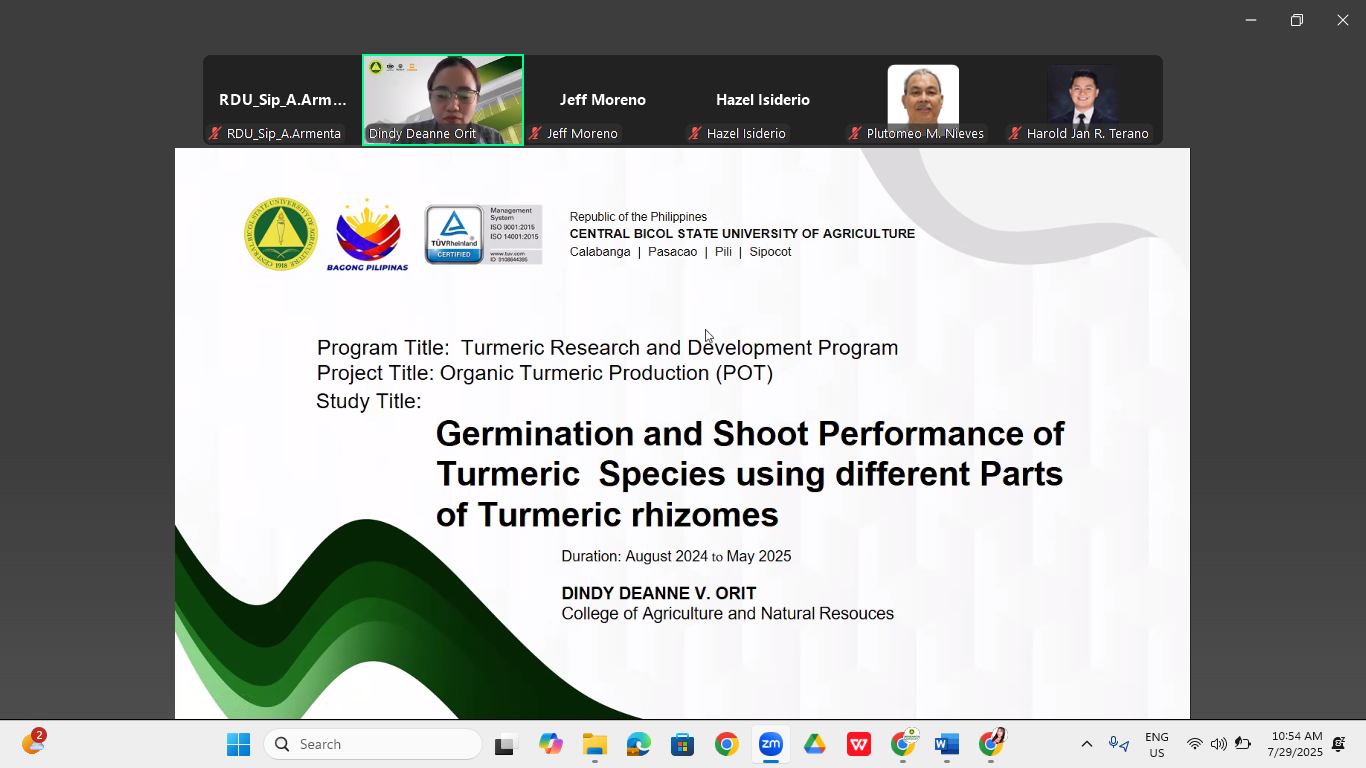Expand the hidden system tray icons
1366x768 pixels.
(1086, 744)
